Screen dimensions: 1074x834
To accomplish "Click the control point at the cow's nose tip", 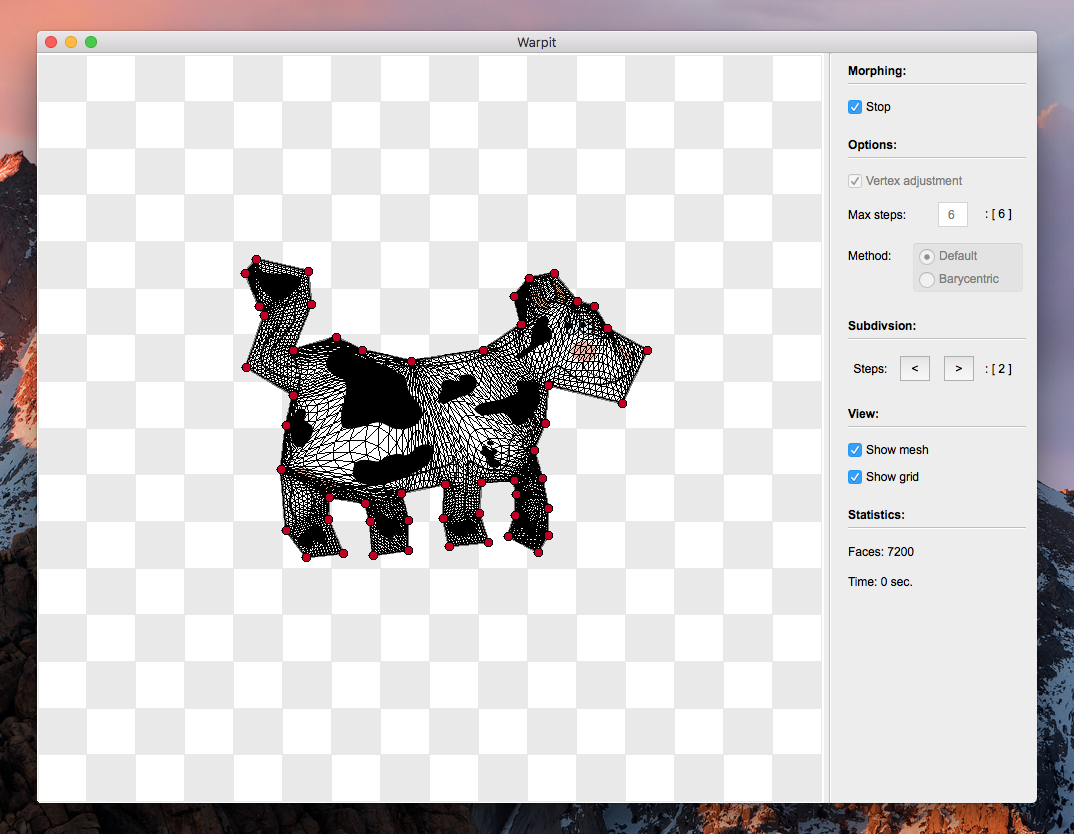I will (647, 351).
